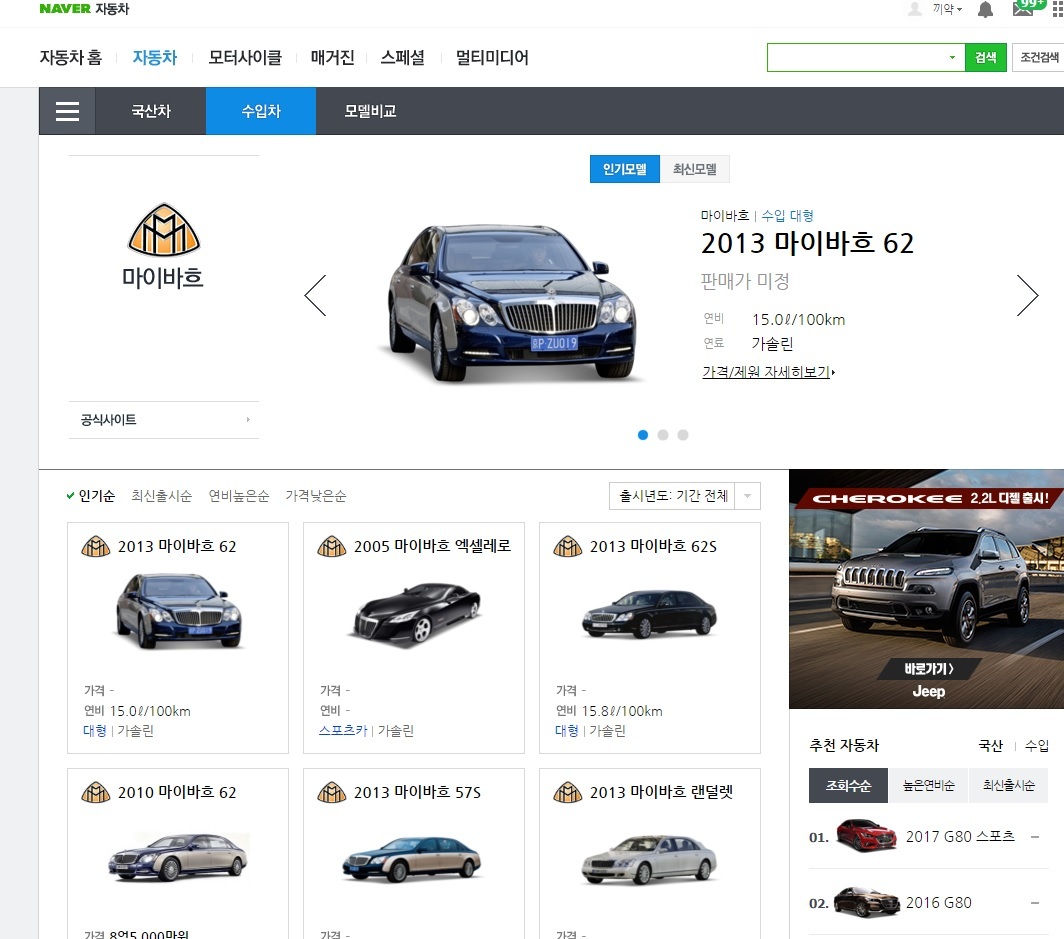Click the emblem on 2013 마이바흐 62 card

coord(96,546)
